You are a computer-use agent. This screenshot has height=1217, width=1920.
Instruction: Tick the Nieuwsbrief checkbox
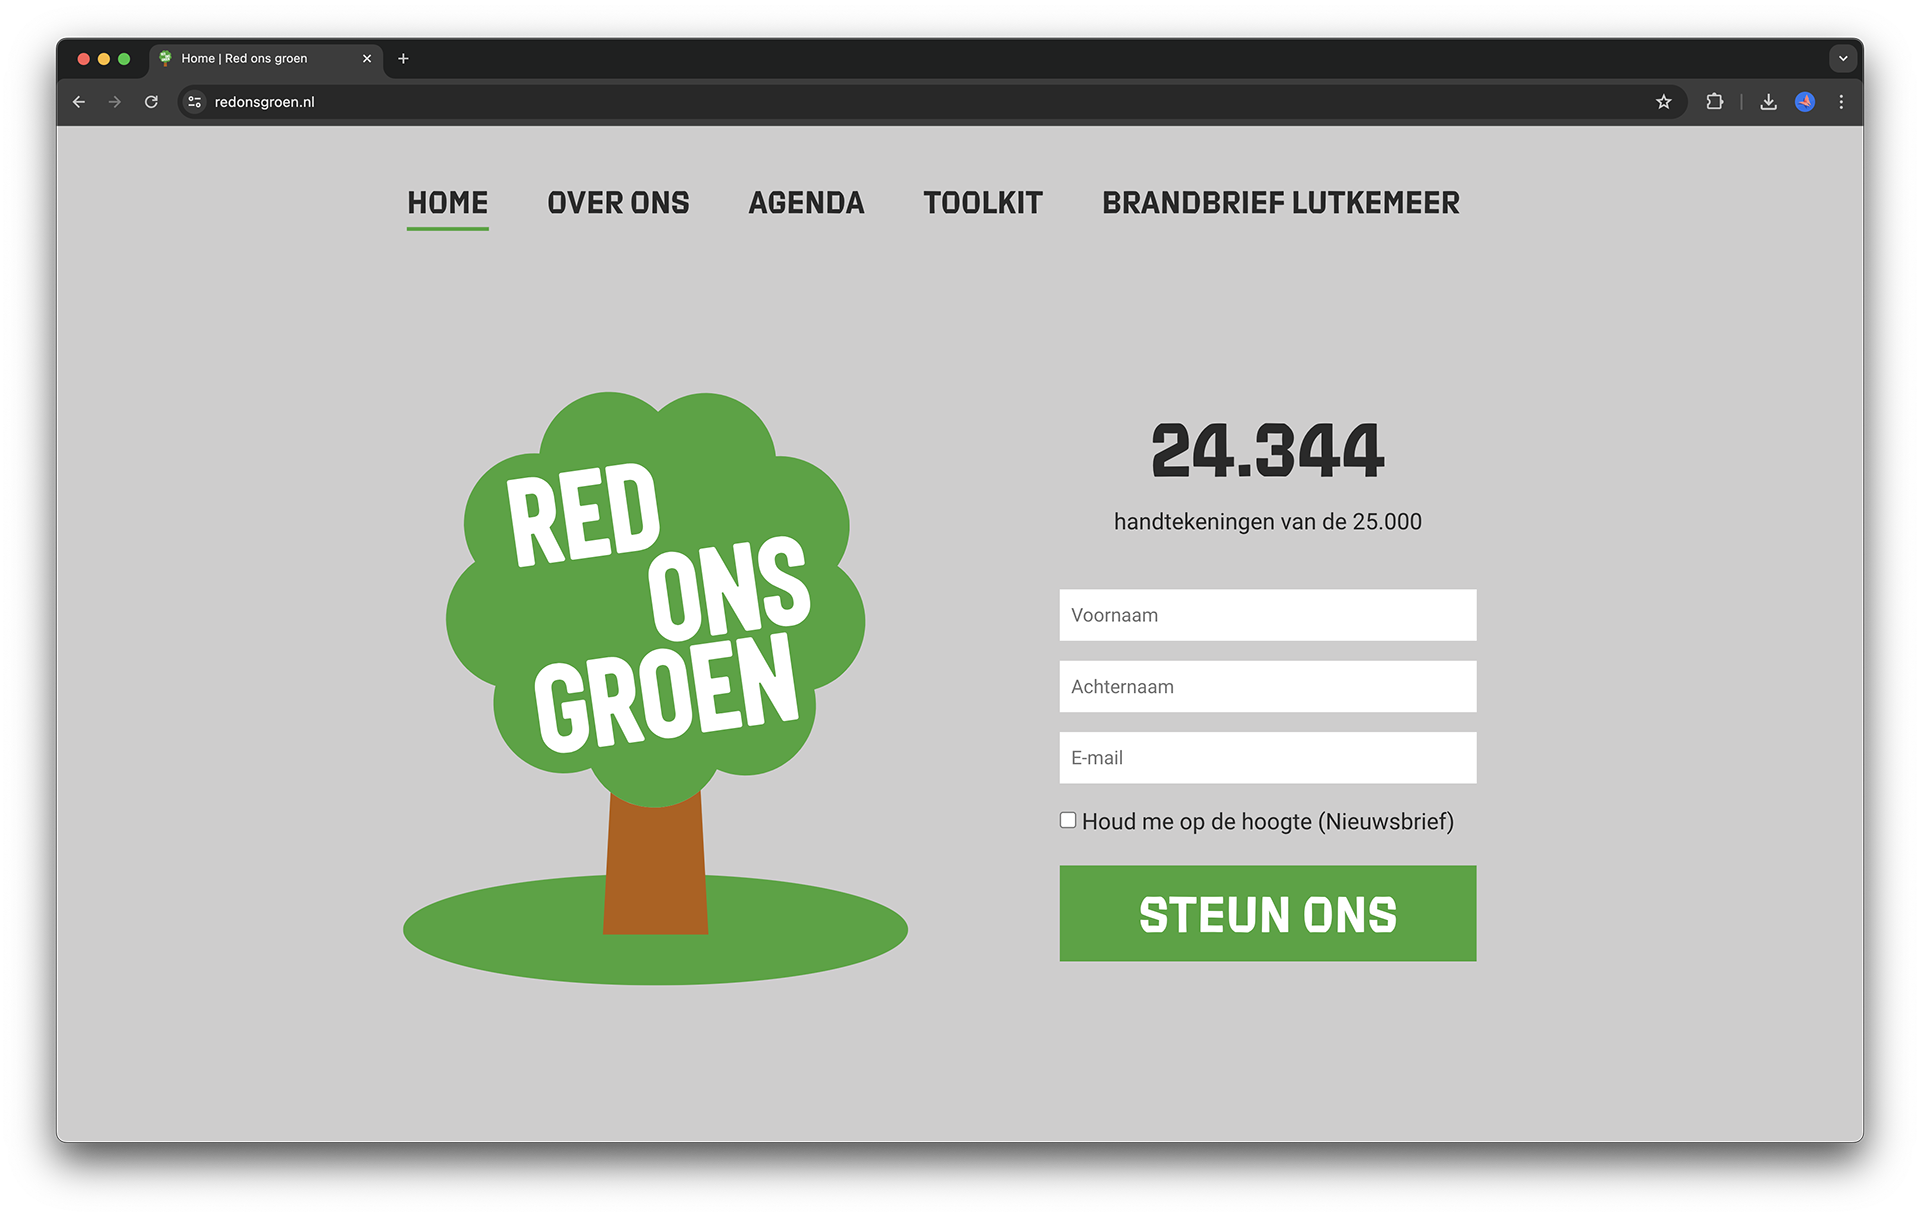click(x=1068, y=820)
